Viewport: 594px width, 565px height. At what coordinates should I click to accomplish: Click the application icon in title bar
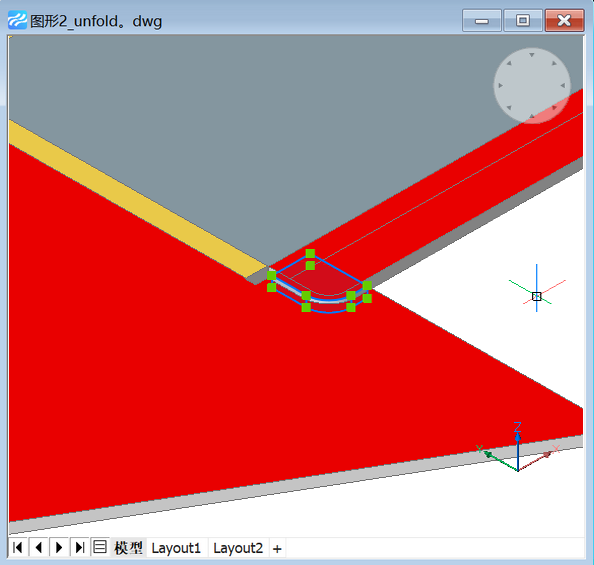click(x=17, y=20)
